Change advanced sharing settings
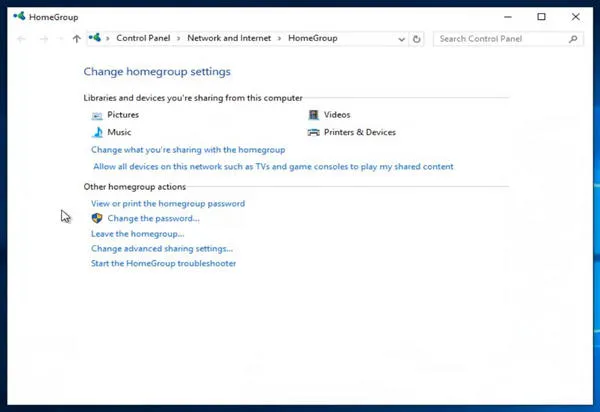The image size is (600, 412). [x=162, y=249]
